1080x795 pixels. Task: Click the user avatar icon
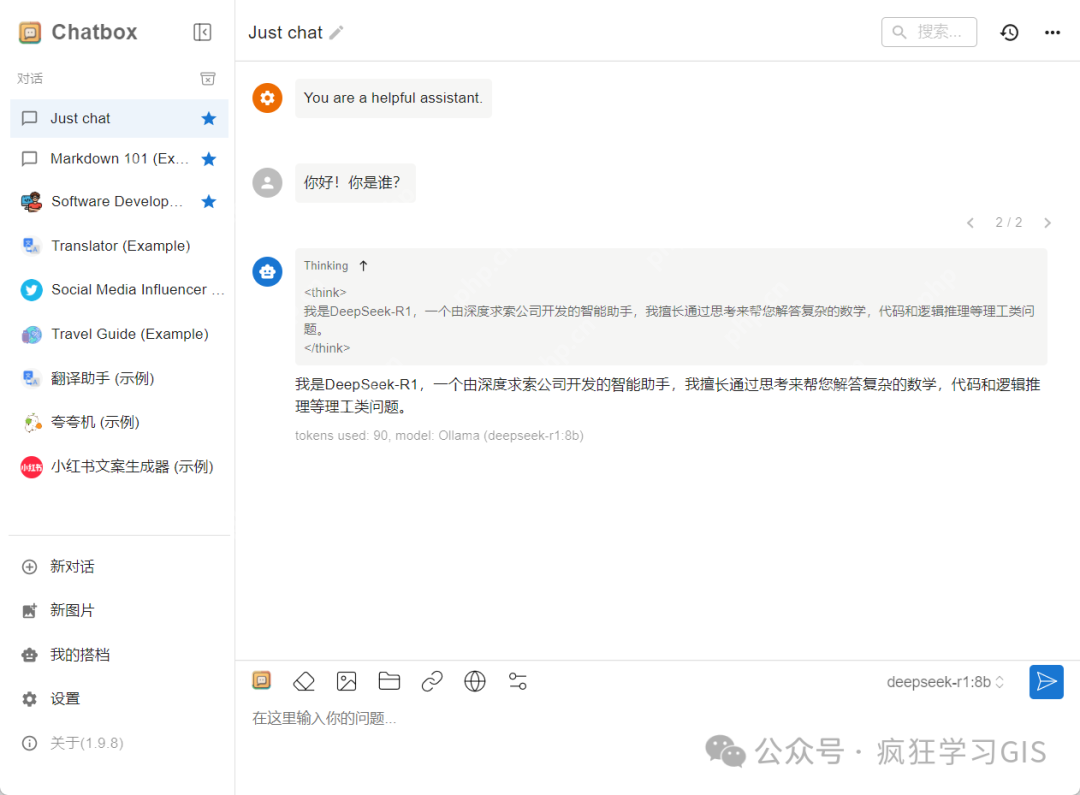pyautogui.click(x=267, y=183)
